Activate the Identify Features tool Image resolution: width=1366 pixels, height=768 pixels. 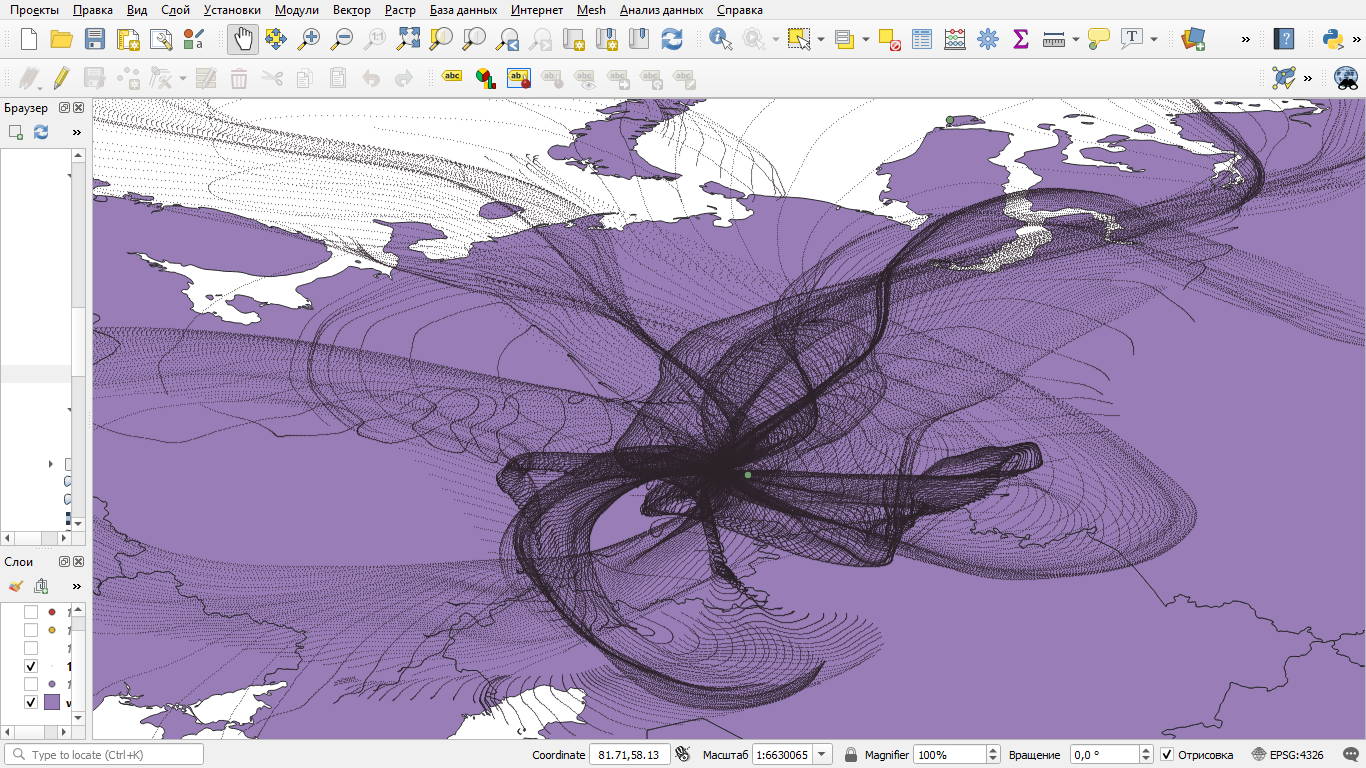(720, 39)
